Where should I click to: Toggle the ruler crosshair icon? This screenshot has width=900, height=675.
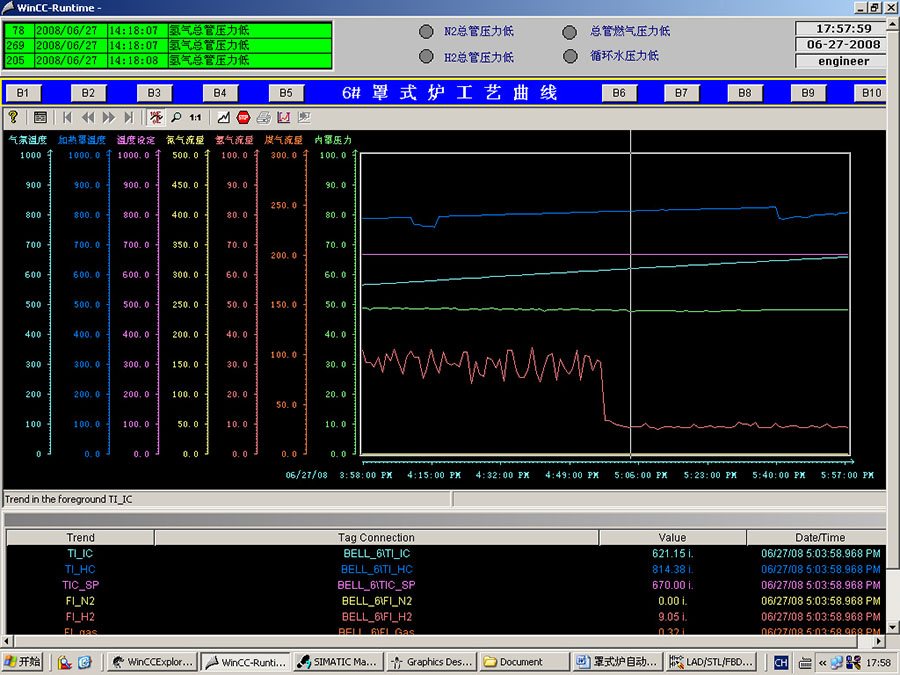click(157, 117)
